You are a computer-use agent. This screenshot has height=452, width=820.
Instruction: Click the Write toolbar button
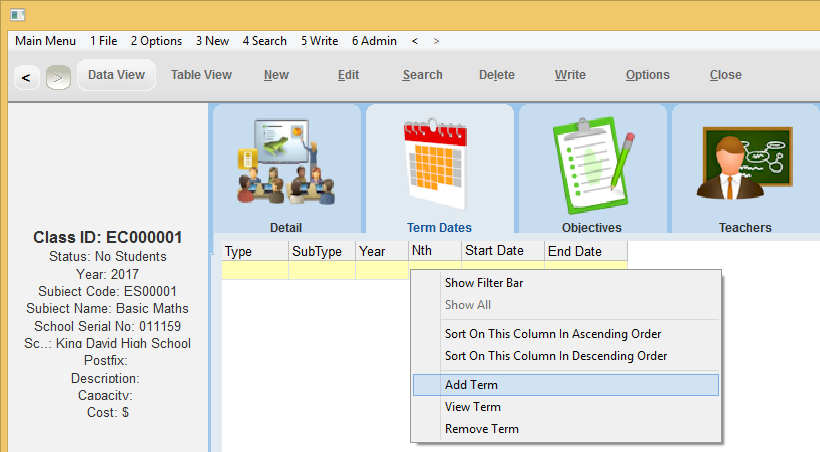(570, 75)
